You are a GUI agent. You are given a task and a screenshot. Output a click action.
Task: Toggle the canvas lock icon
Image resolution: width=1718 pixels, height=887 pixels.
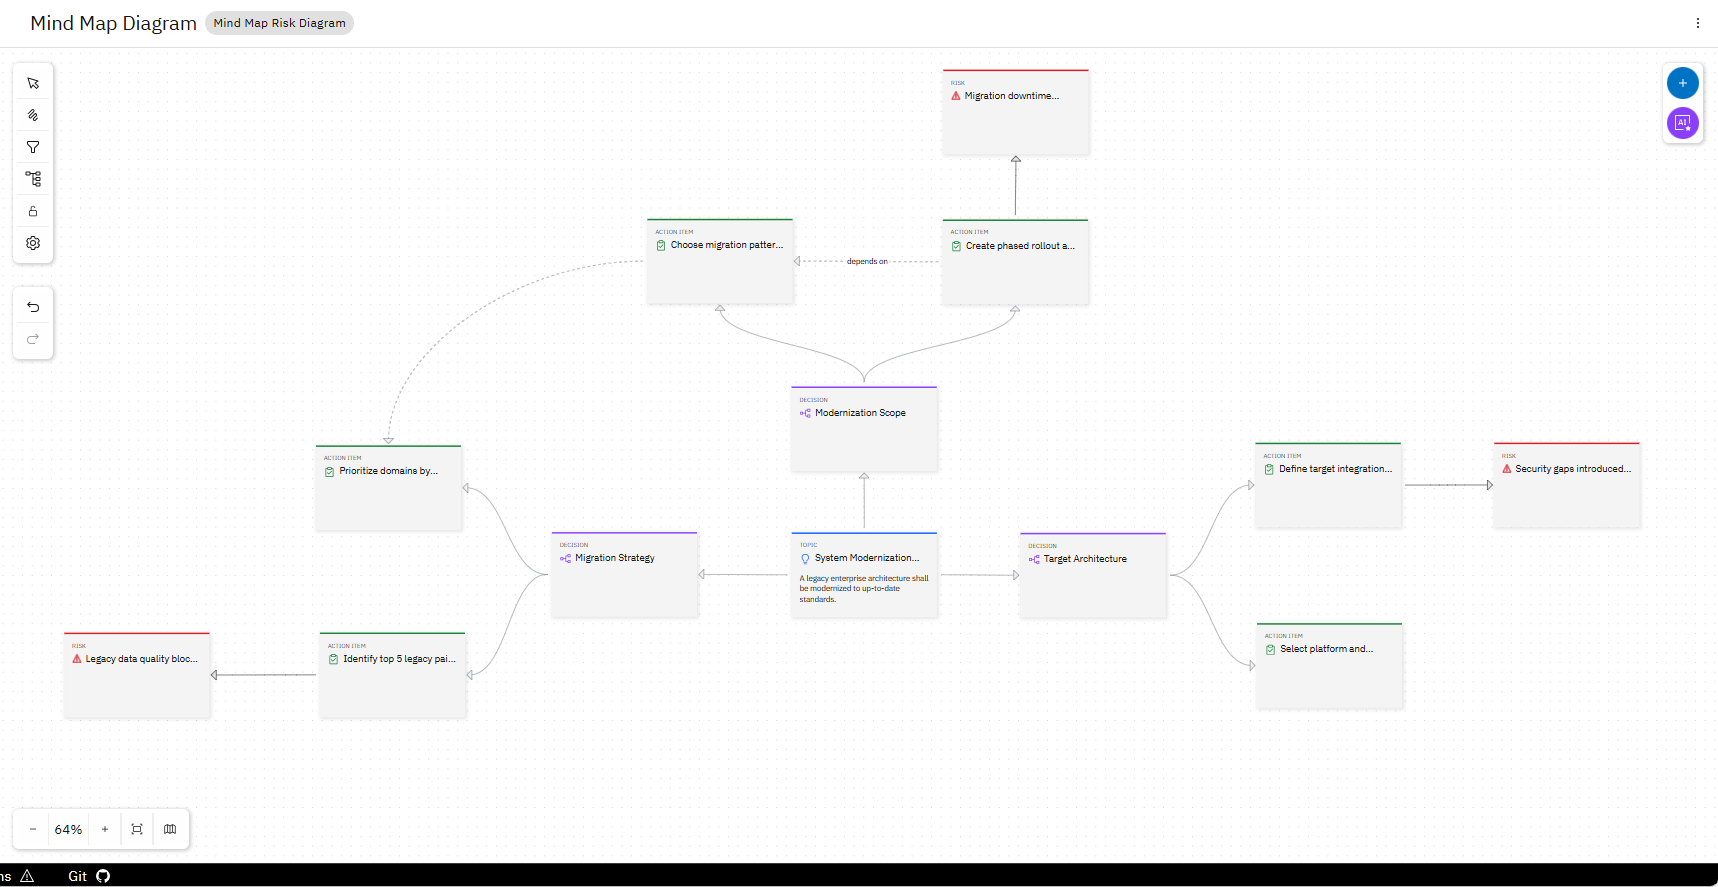[x=33, y=211]
